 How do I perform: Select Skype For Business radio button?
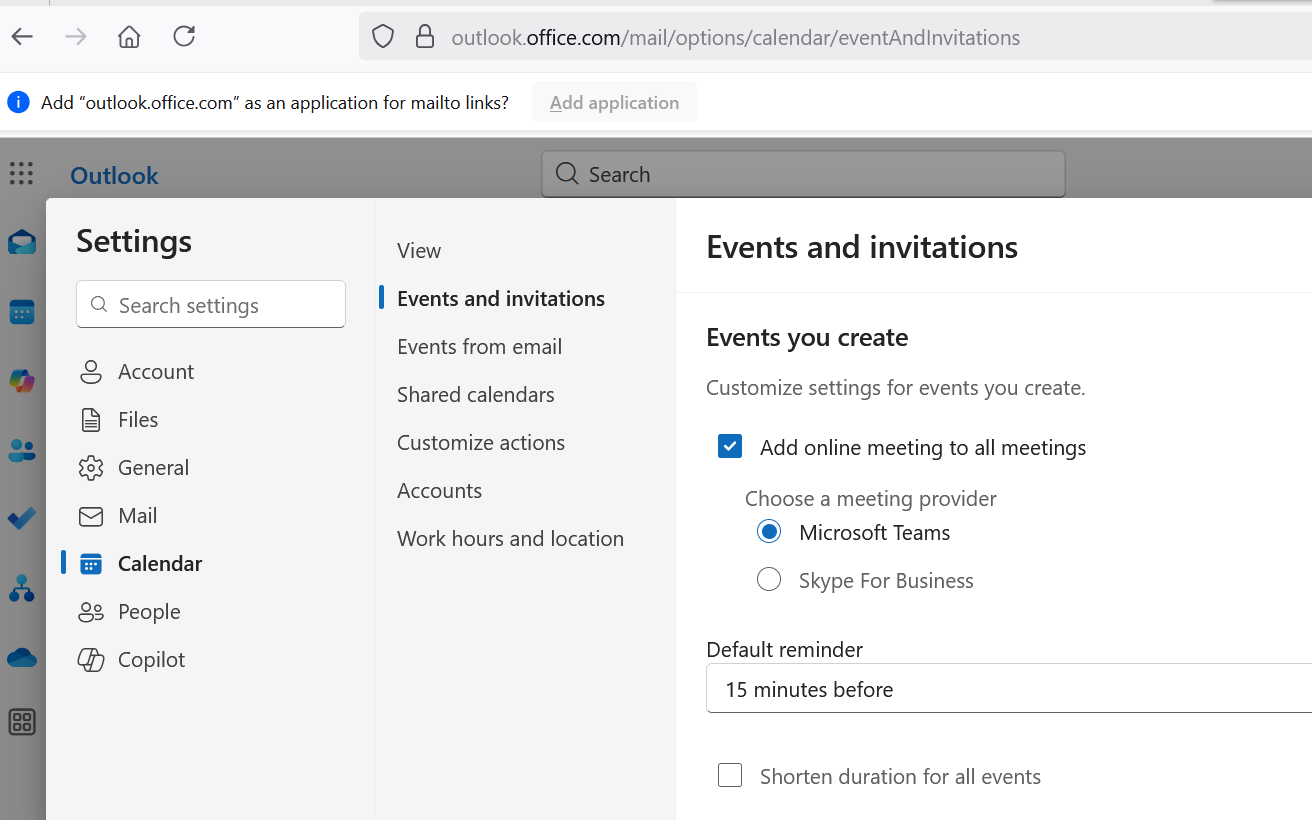click(769, 580)
